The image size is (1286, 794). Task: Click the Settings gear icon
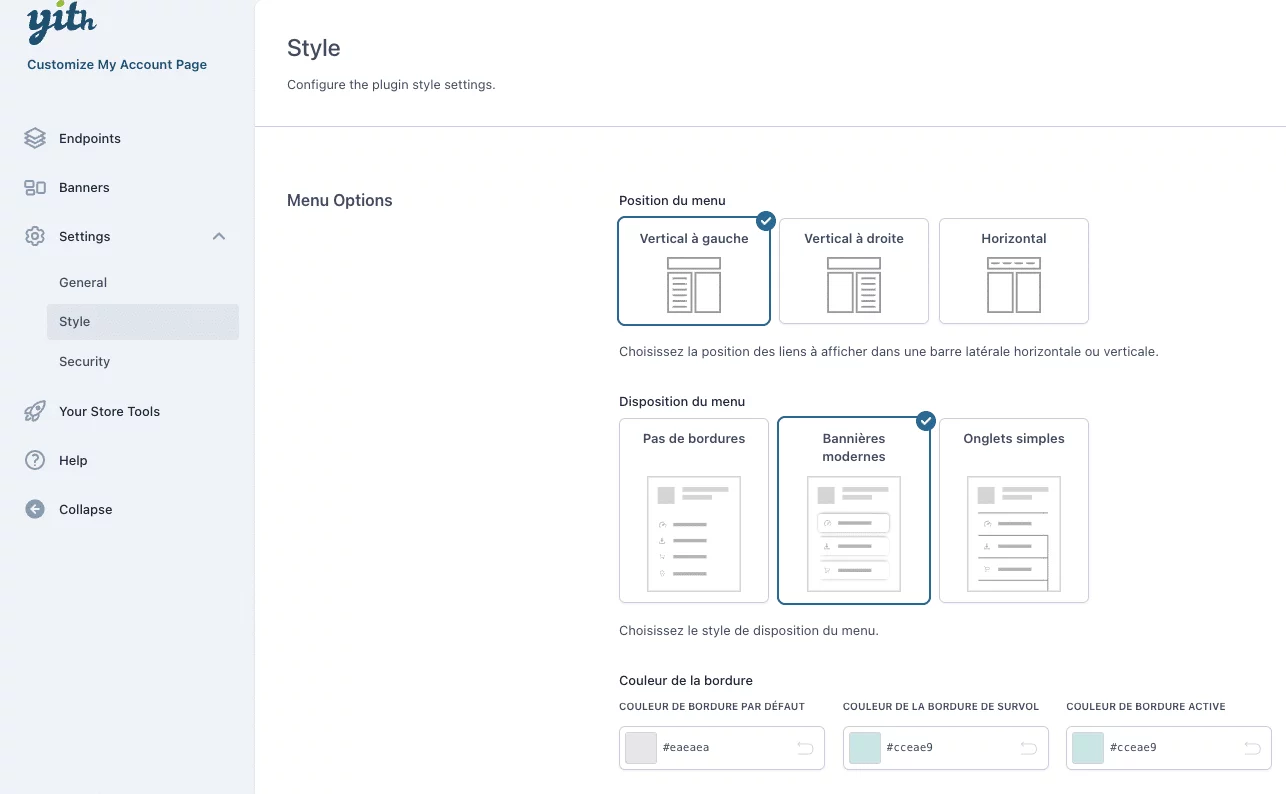point(34,236)
